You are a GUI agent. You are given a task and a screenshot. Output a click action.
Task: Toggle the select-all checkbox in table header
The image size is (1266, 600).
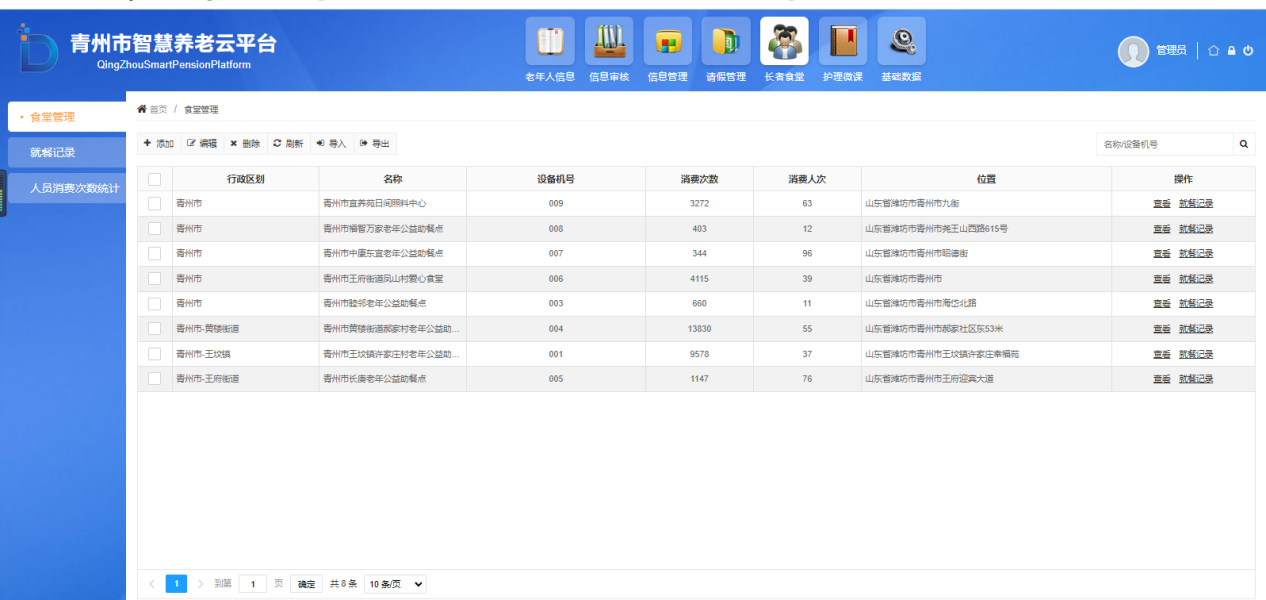coord(154,179)
